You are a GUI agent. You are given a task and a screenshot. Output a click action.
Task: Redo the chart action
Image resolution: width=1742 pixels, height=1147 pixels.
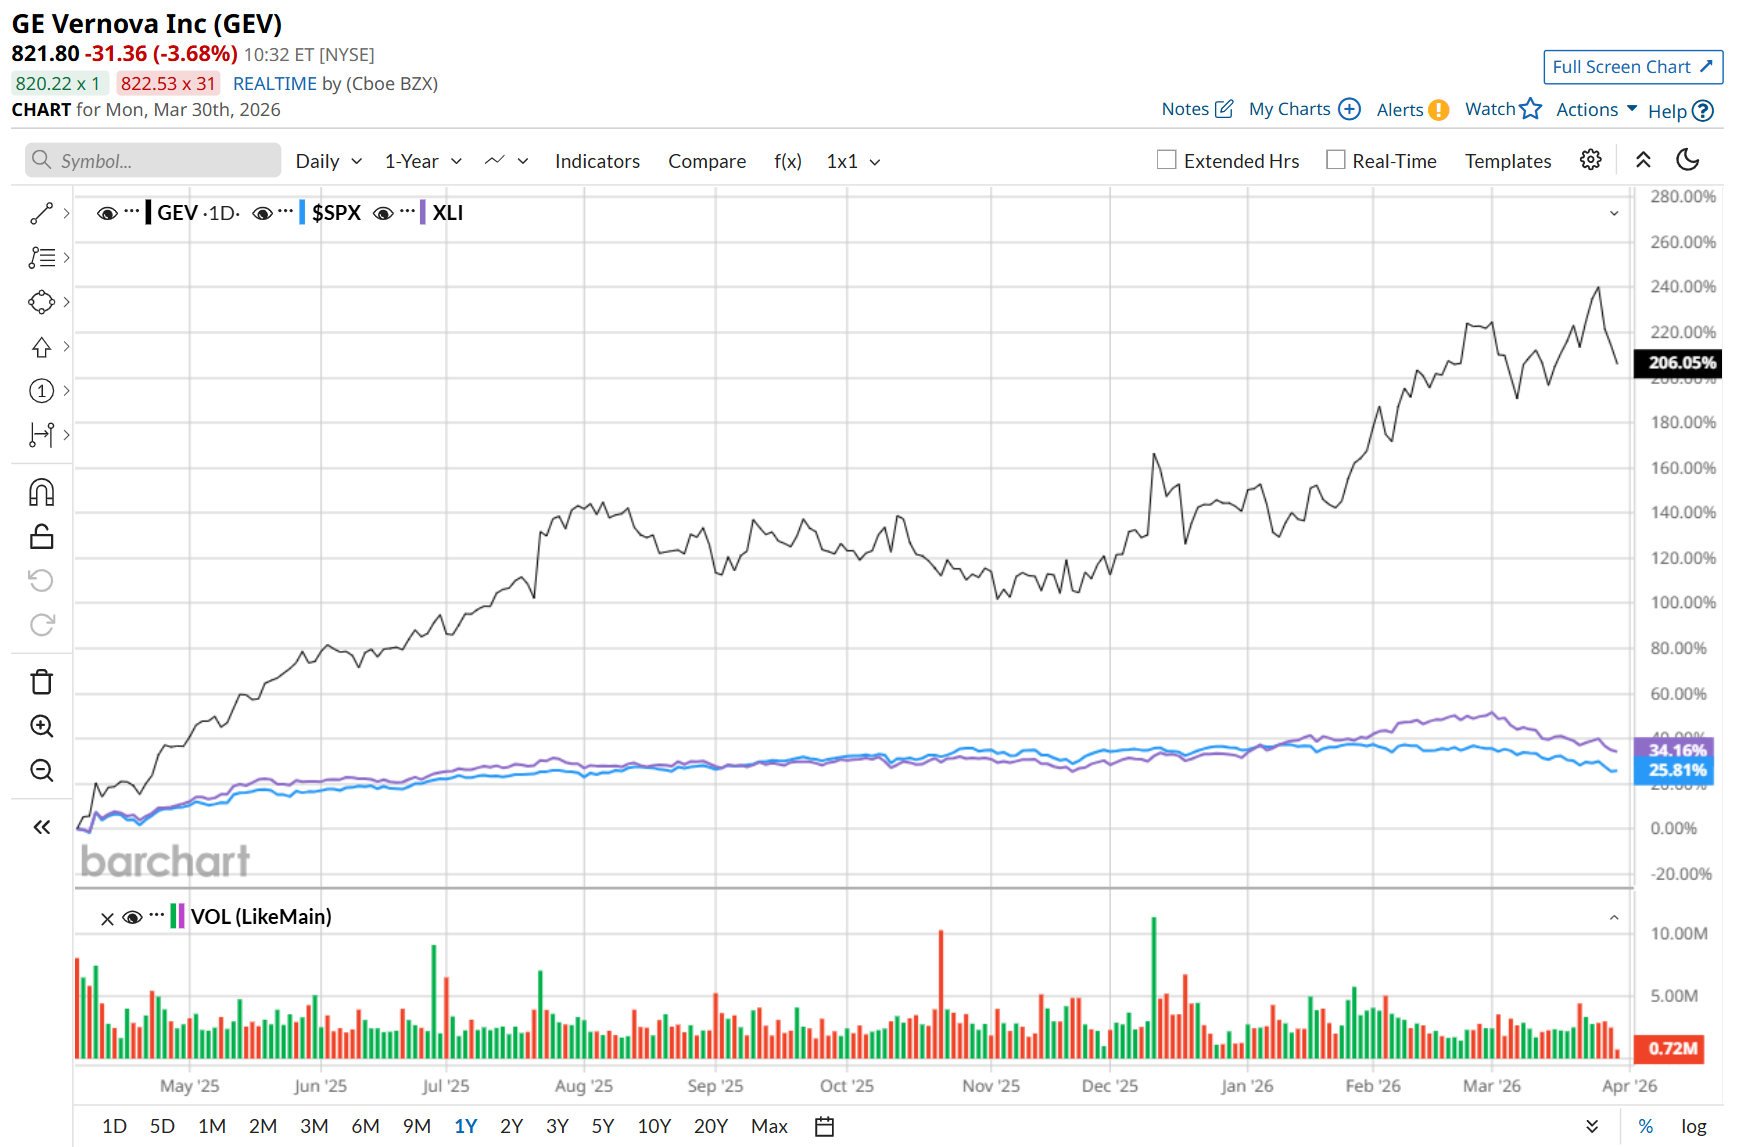click(41, 625)
